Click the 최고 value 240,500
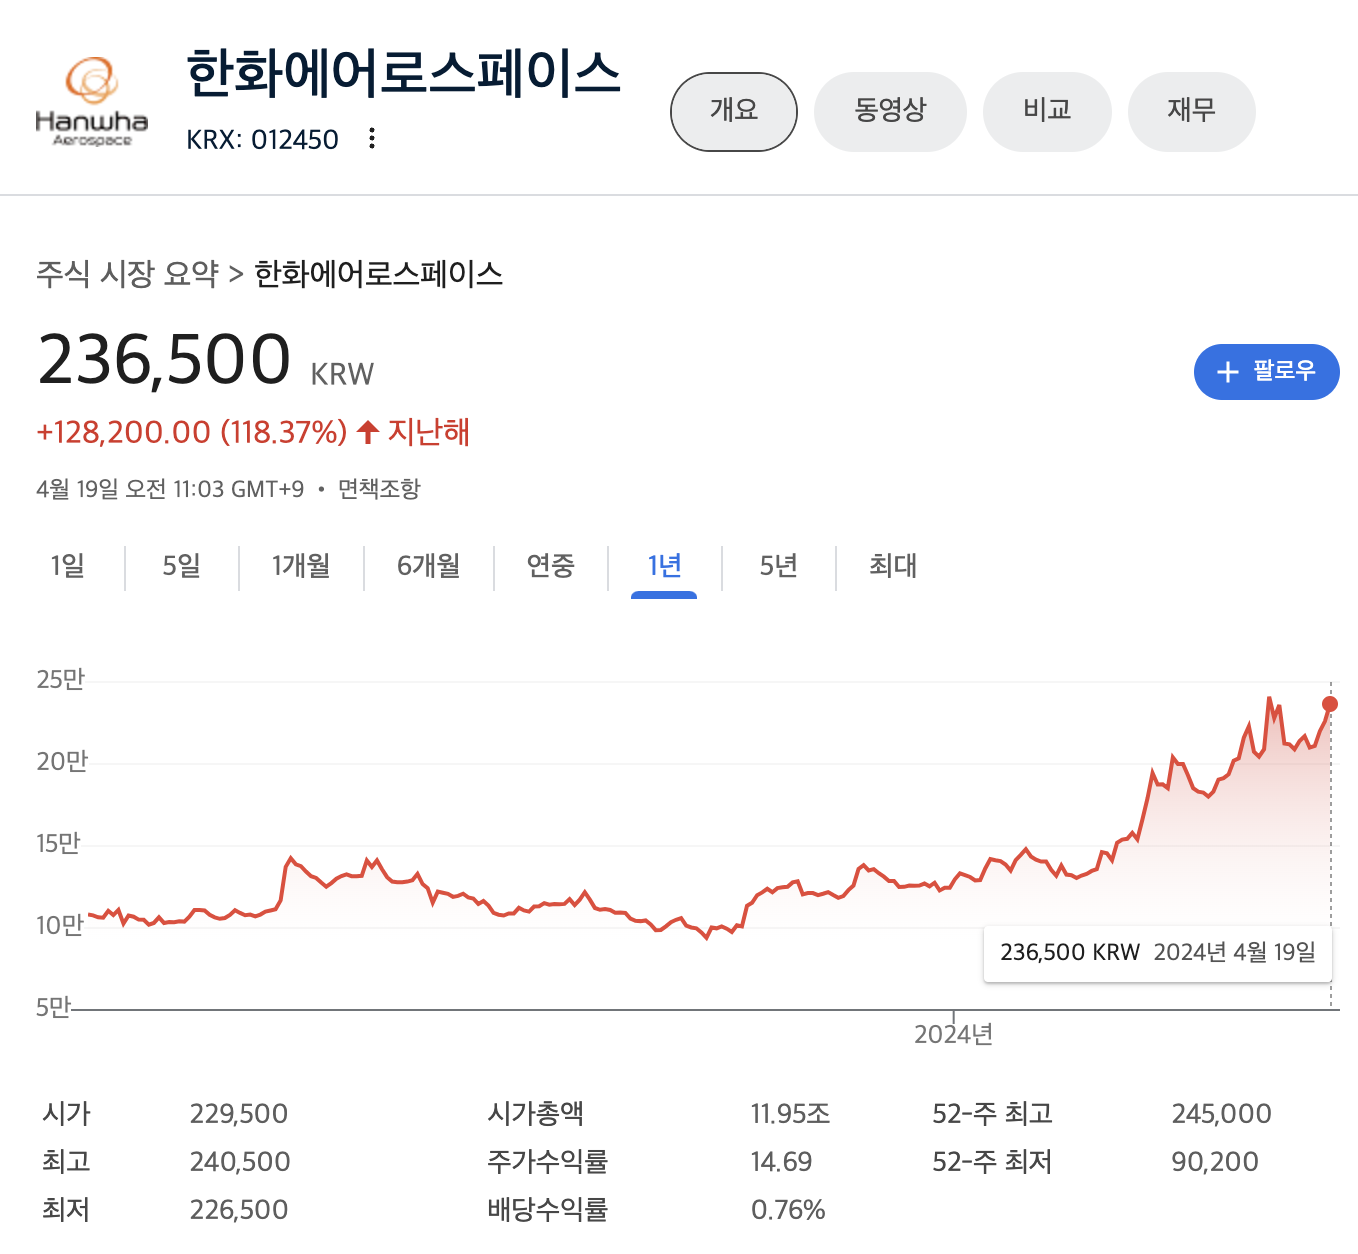The height and width of the screenshot is (1254, 1358). pyautogui.click(x=240, y=1162)
